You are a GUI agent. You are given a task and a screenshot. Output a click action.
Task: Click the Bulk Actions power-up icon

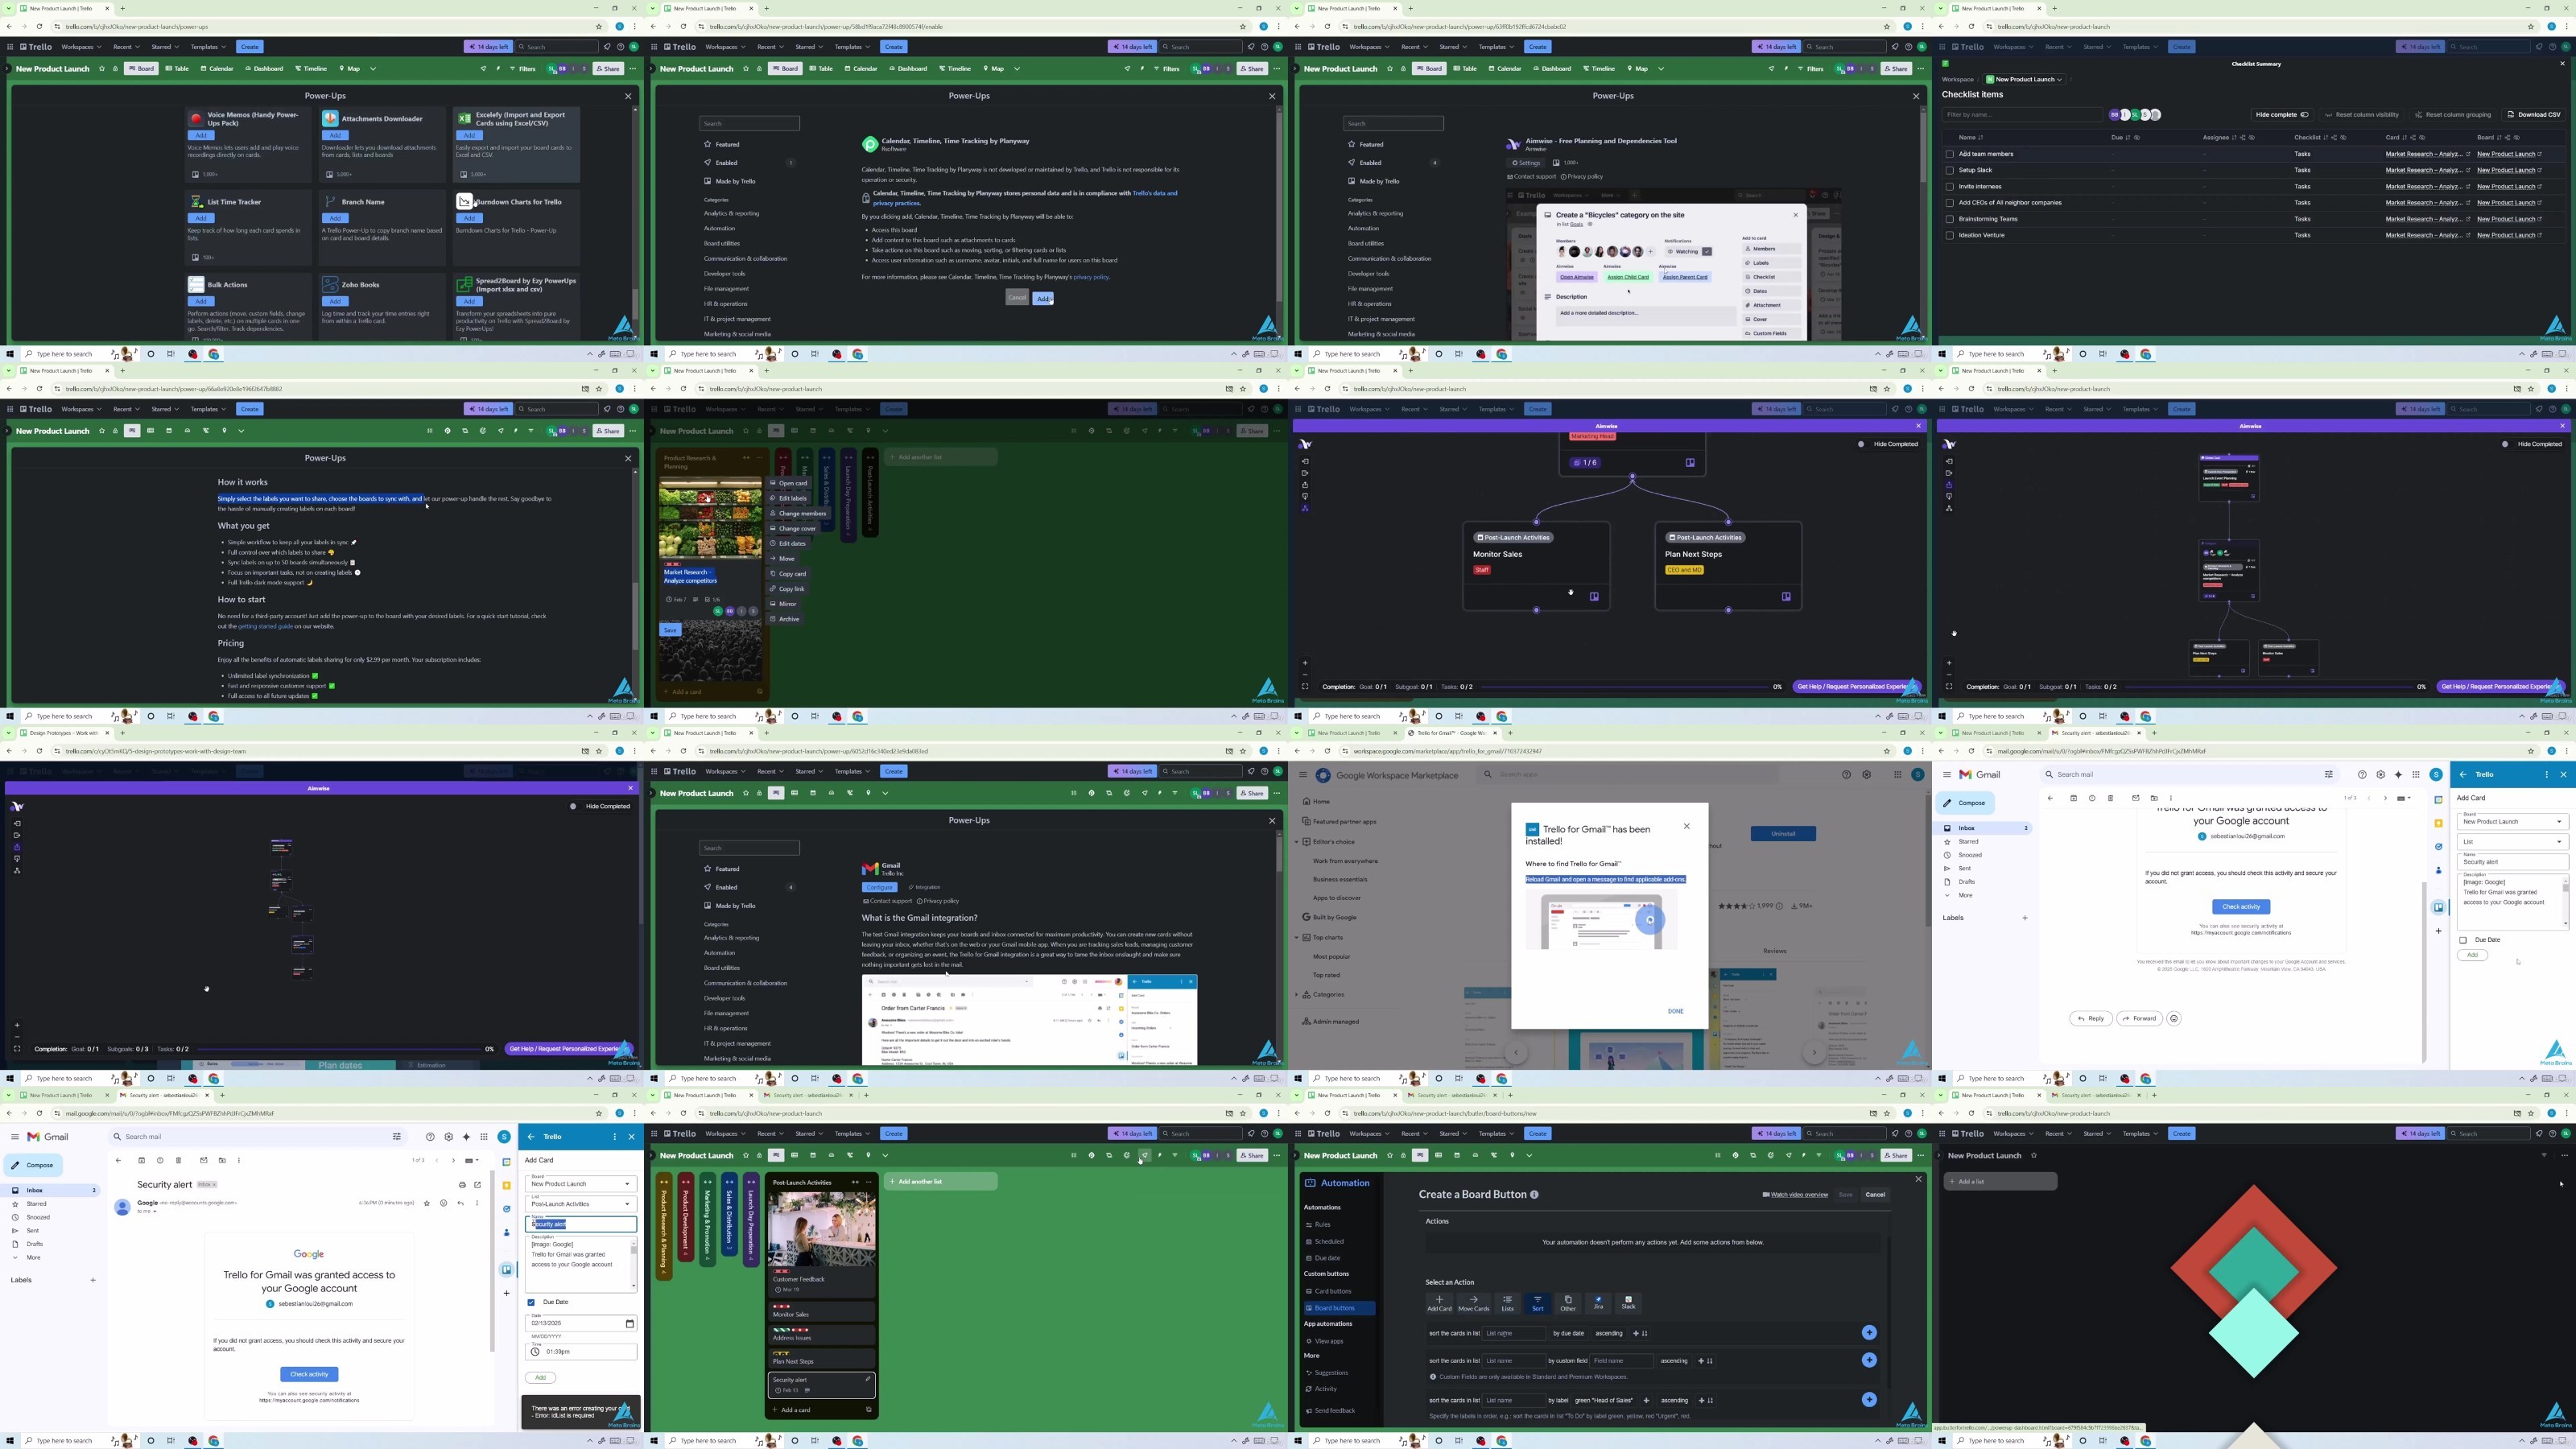(x=196, y=285)
